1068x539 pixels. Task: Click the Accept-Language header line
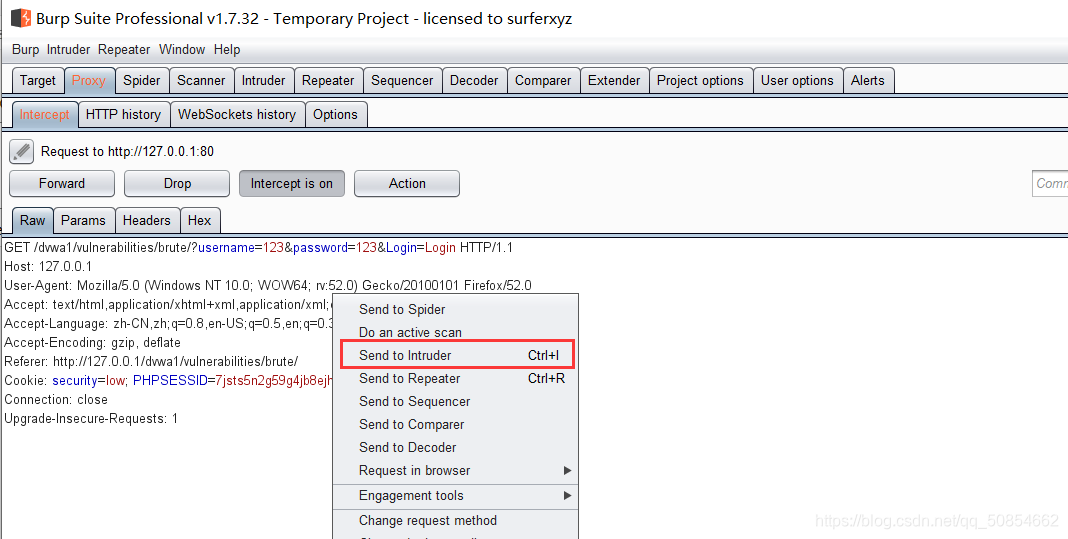[169, 324]
